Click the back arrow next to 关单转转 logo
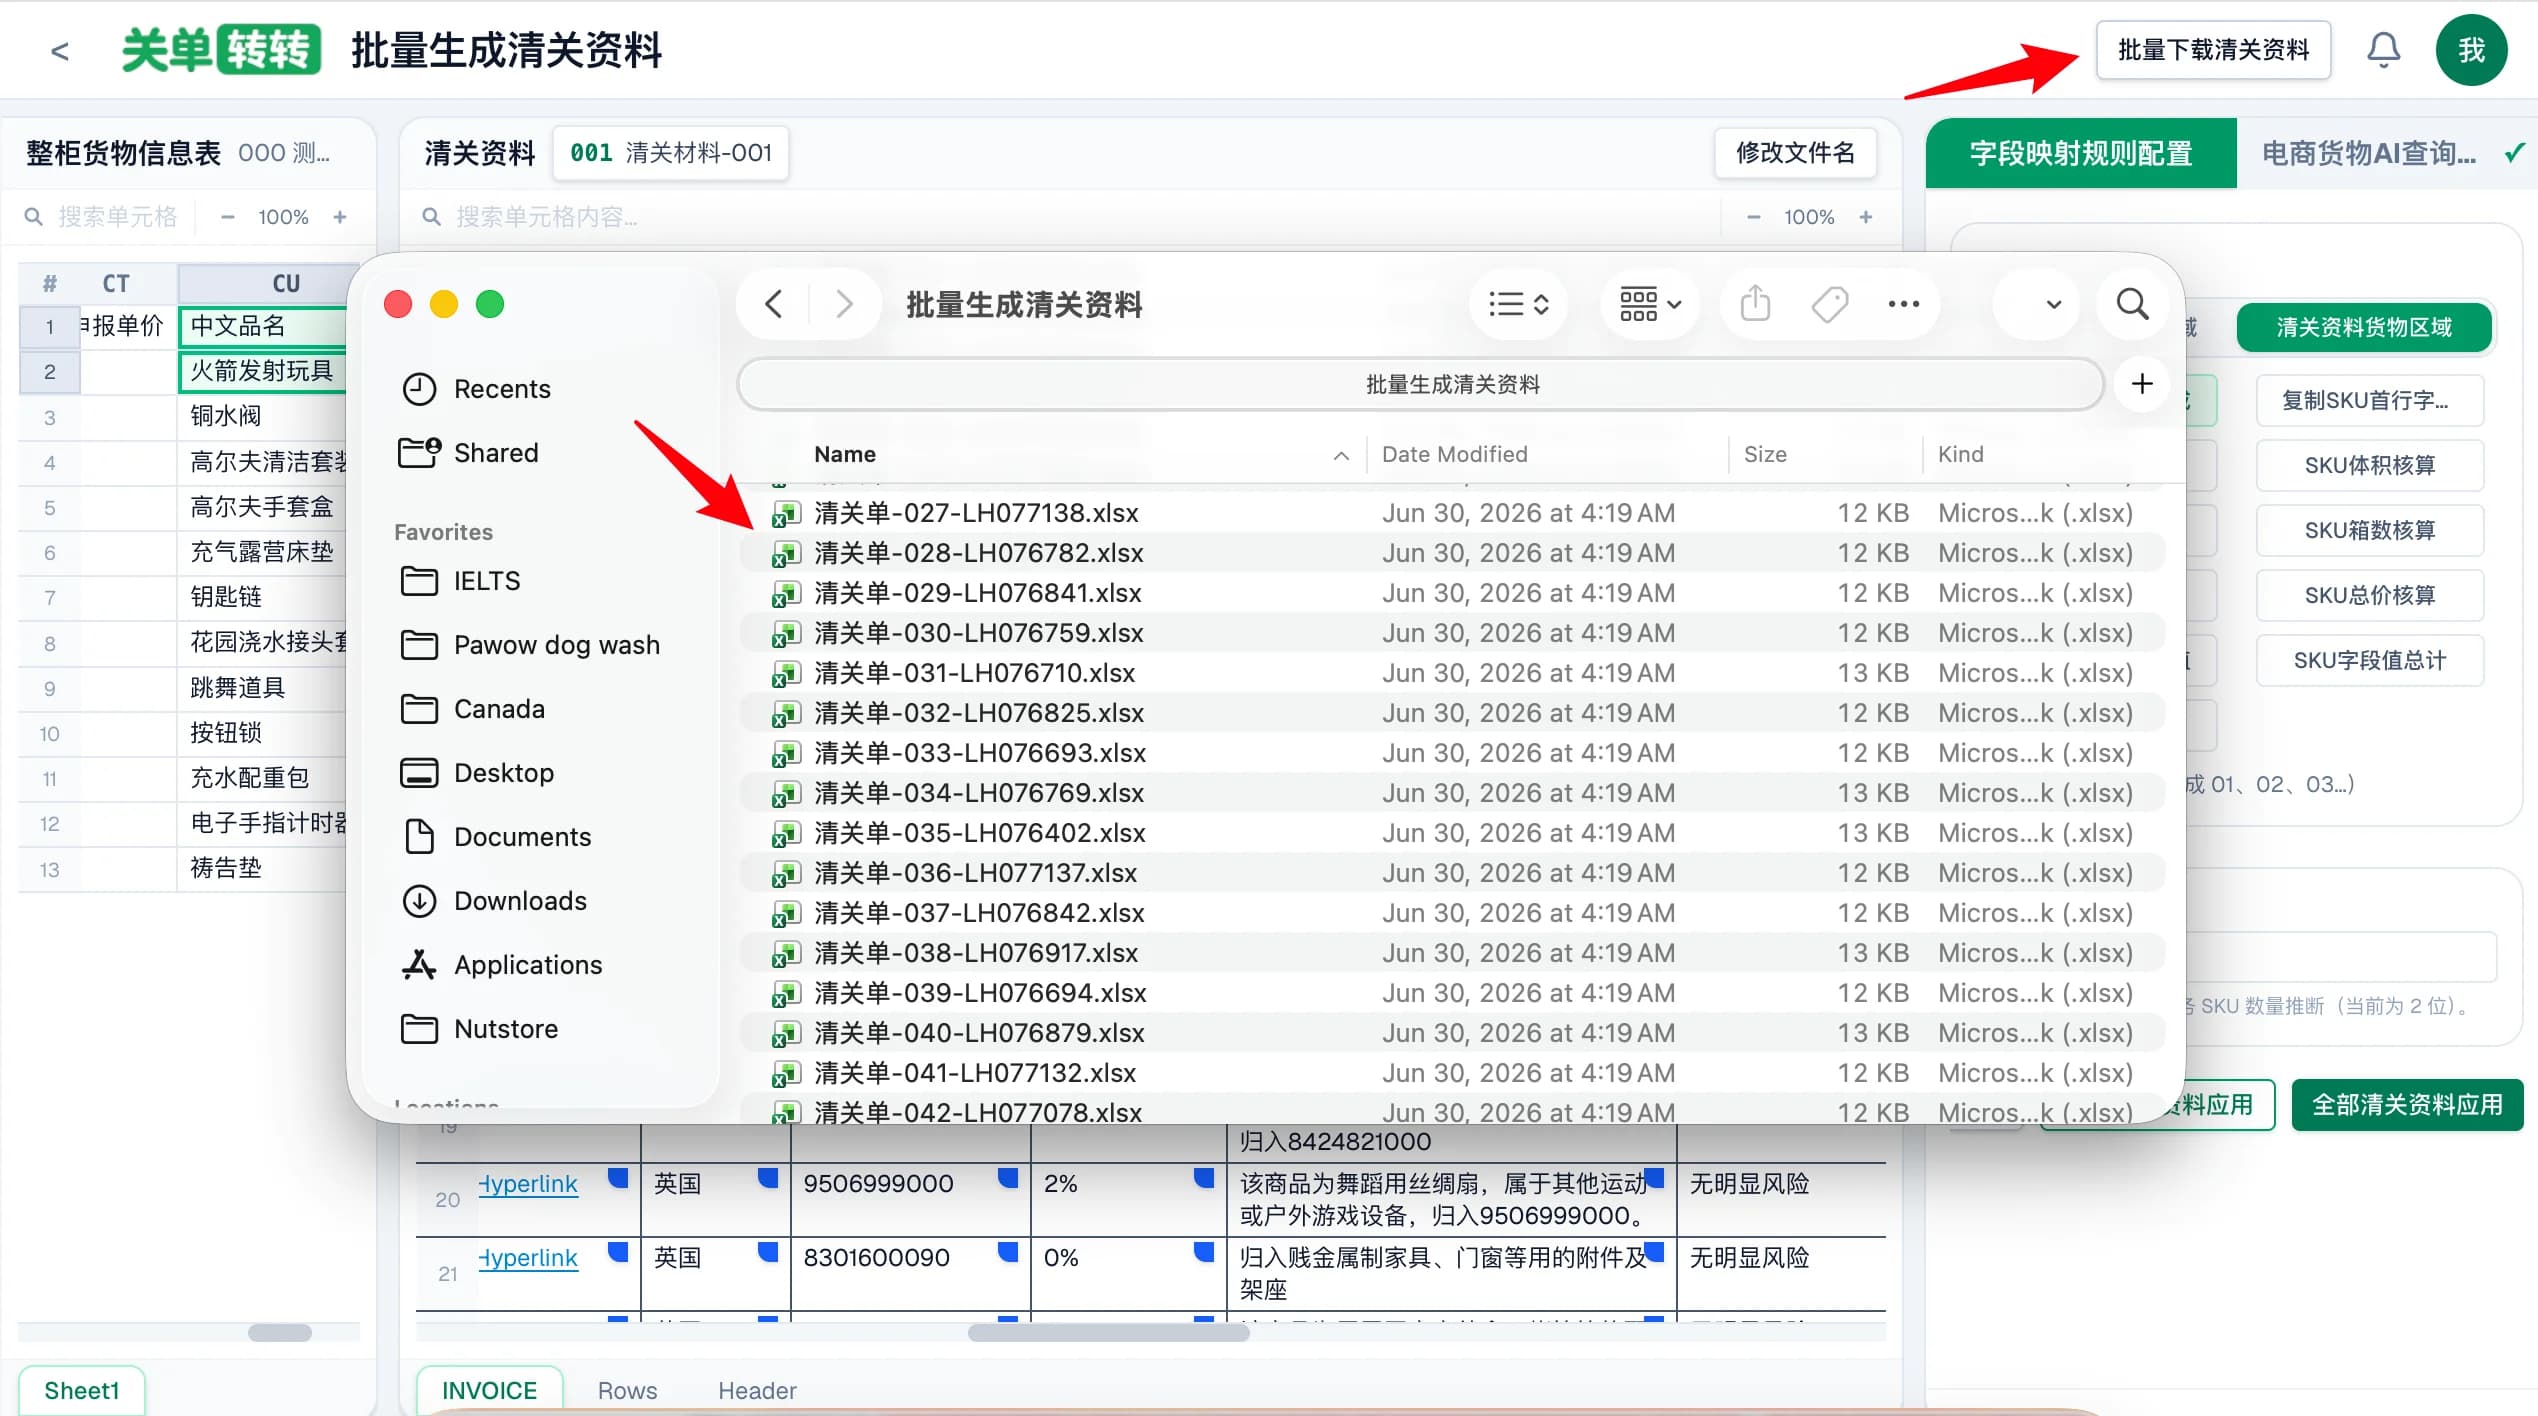This screenshot has height=1416, width=2538. click(60, 51)
